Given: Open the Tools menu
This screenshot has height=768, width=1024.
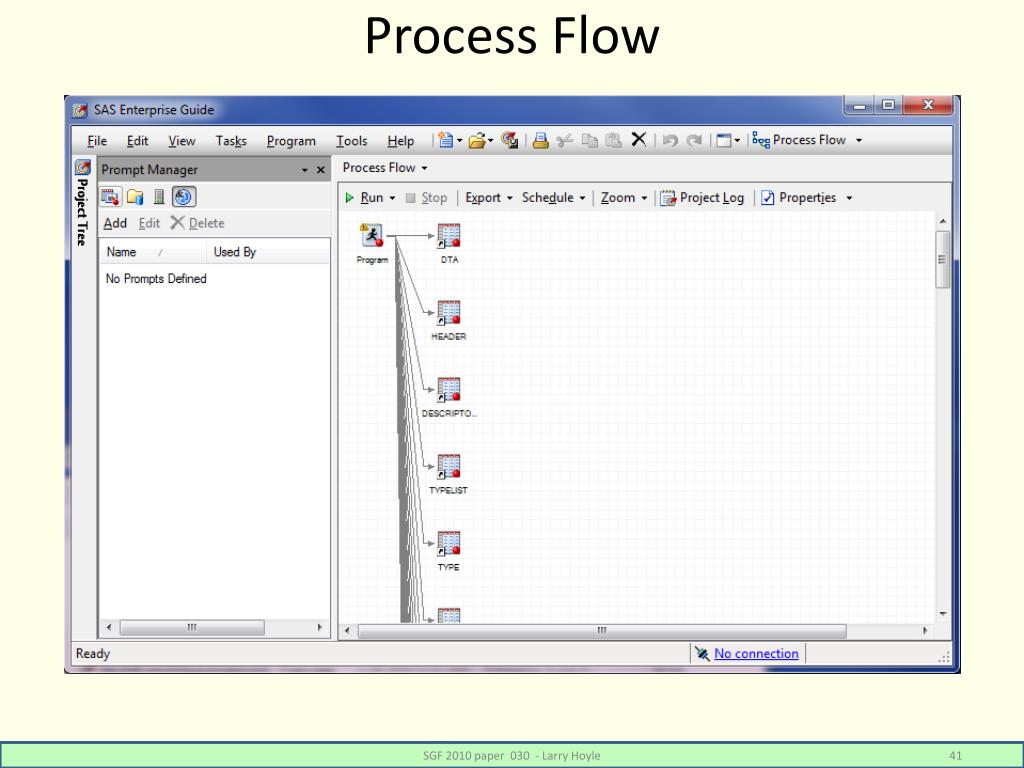Looking at the screenshot, I should (x=351, y=141).
